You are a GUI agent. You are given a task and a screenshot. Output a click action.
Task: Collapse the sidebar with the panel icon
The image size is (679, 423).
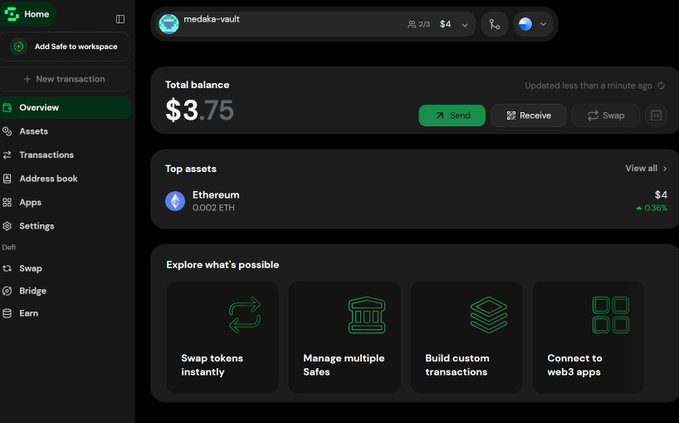[x=120, y=19]
